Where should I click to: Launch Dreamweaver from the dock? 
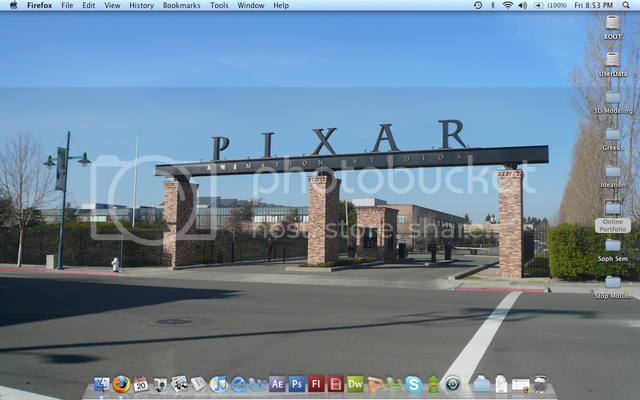point(355,384)
